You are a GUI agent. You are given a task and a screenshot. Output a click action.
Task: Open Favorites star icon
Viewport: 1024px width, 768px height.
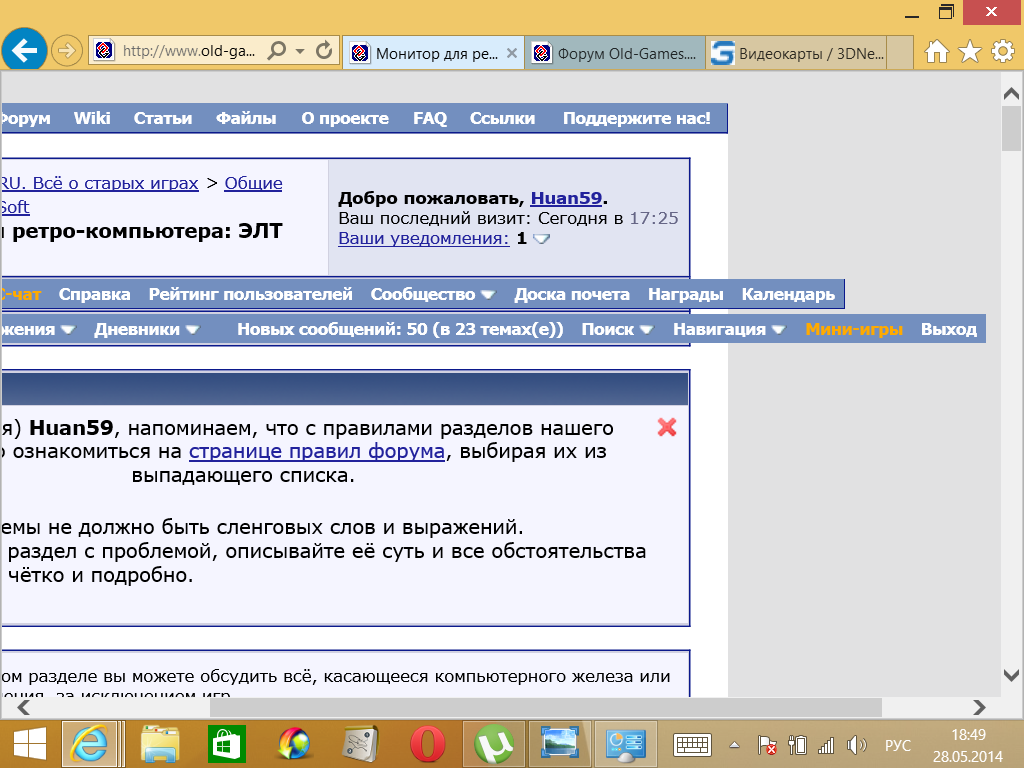970,51
